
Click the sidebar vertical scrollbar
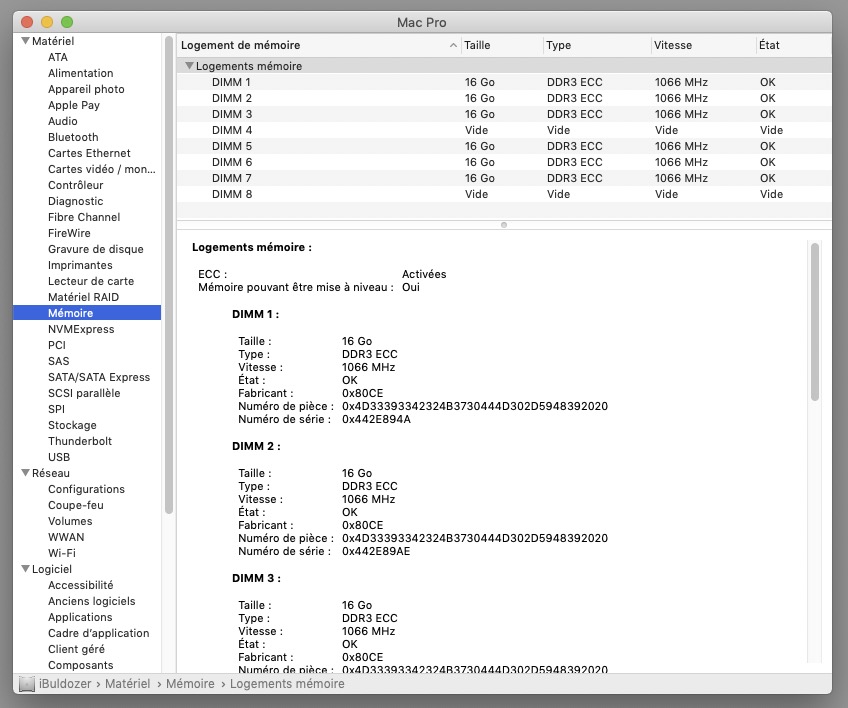(169, 275)
